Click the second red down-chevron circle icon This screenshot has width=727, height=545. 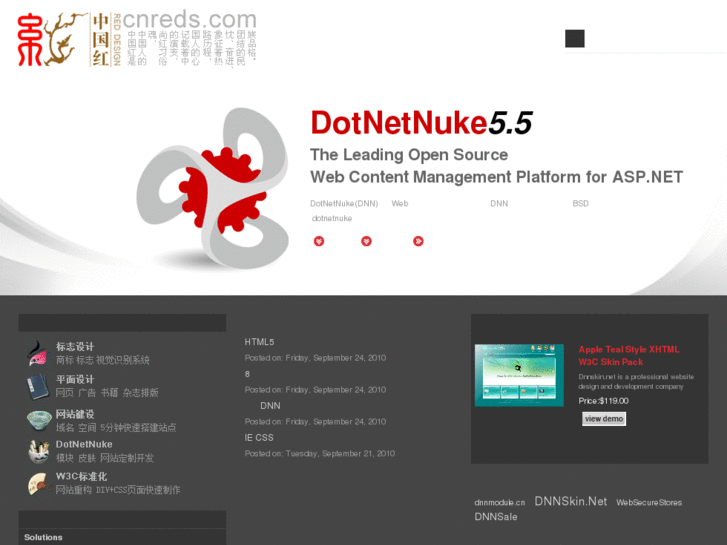pos(366,241)
